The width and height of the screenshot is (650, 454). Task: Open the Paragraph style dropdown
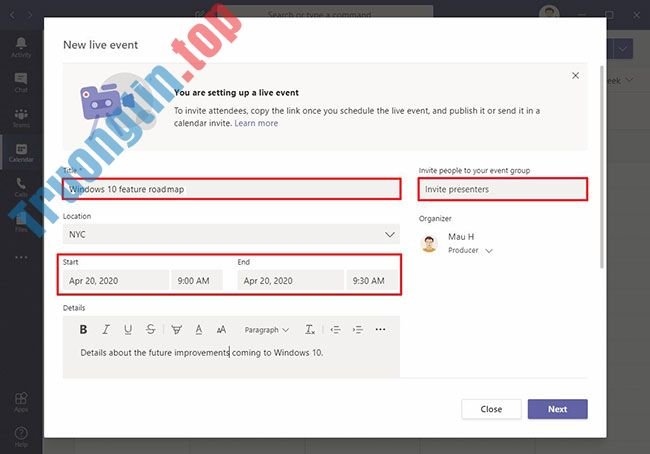click(x=266, y=330)
